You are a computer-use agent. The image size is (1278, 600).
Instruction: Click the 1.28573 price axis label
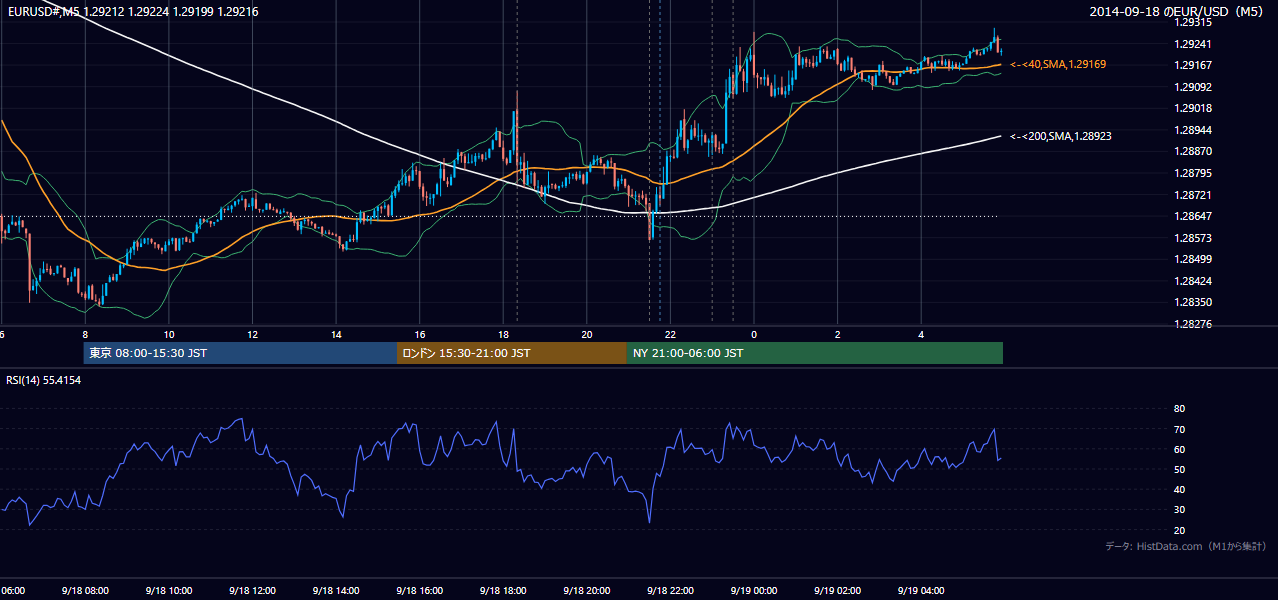tap(1193, 238)
